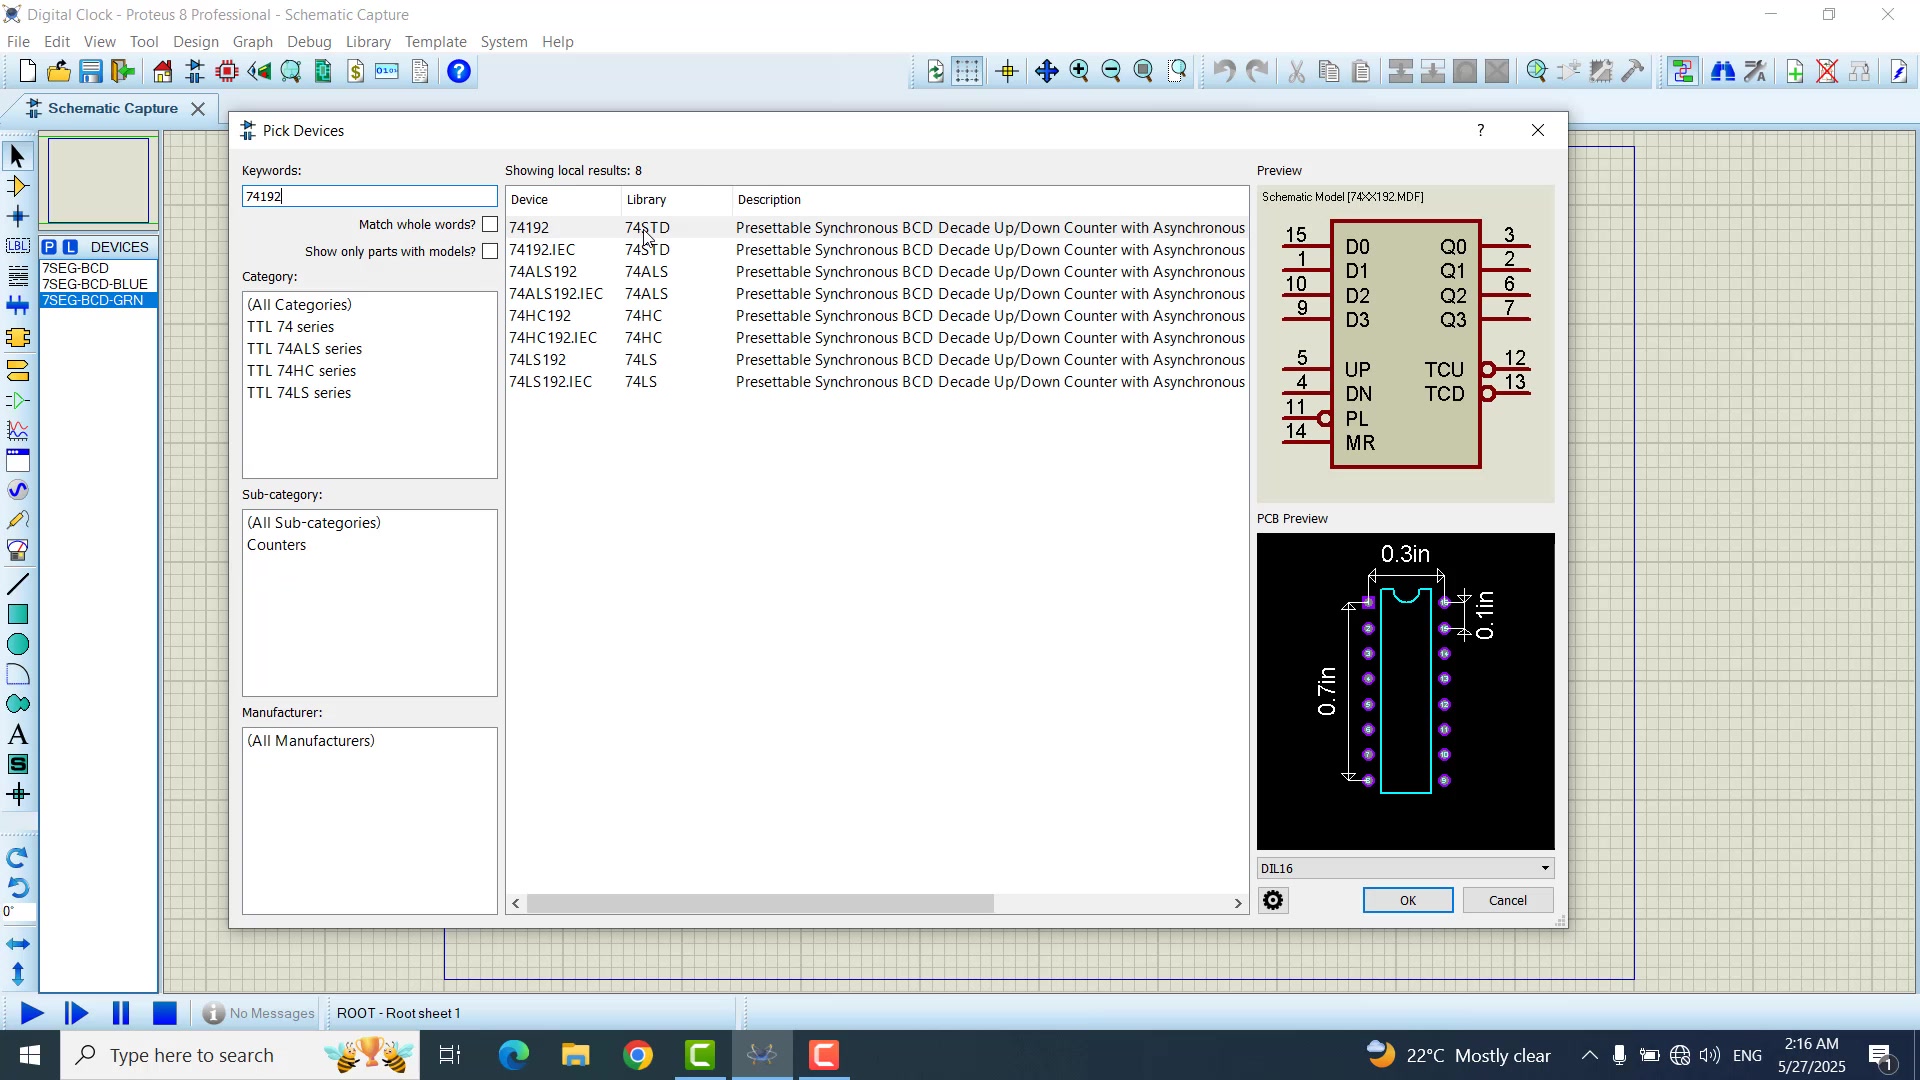Click OK button in Pick Devices
Viewport: 1920px width, 1080px height.
click(x=1407, y=900)
